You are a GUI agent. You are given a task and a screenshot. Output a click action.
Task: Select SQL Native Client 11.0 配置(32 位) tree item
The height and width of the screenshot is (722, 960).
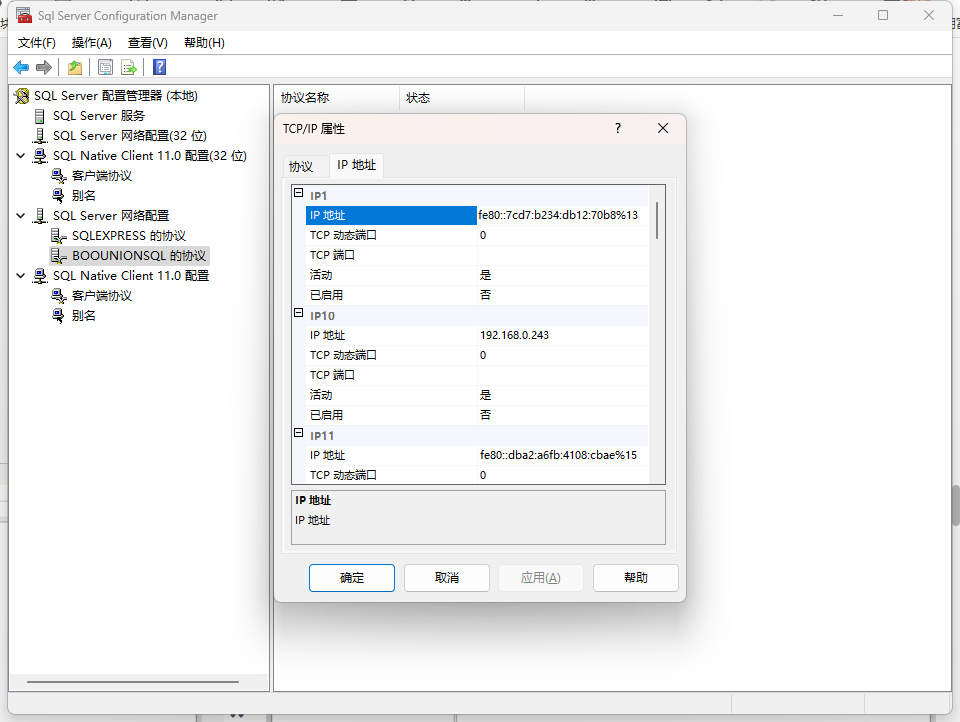(149, 156)
